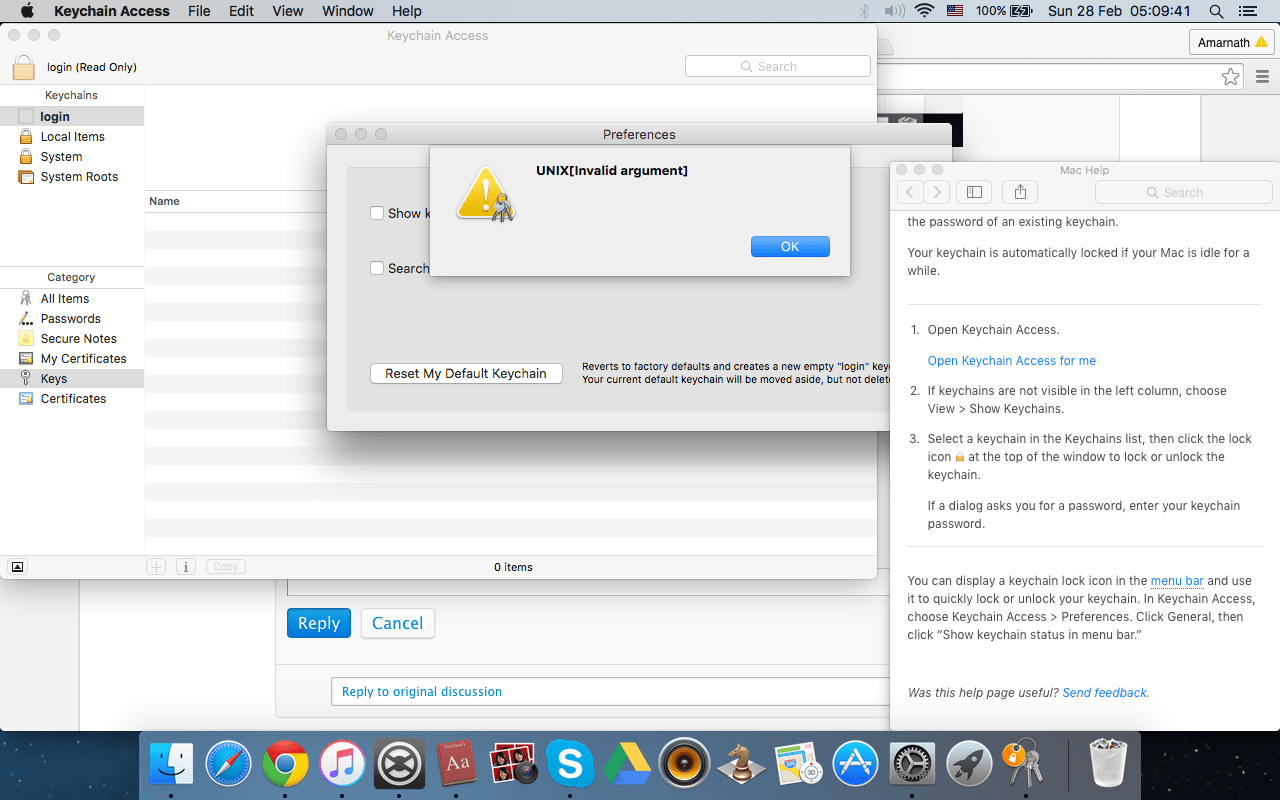Open the Window menu

click(347, 11)
